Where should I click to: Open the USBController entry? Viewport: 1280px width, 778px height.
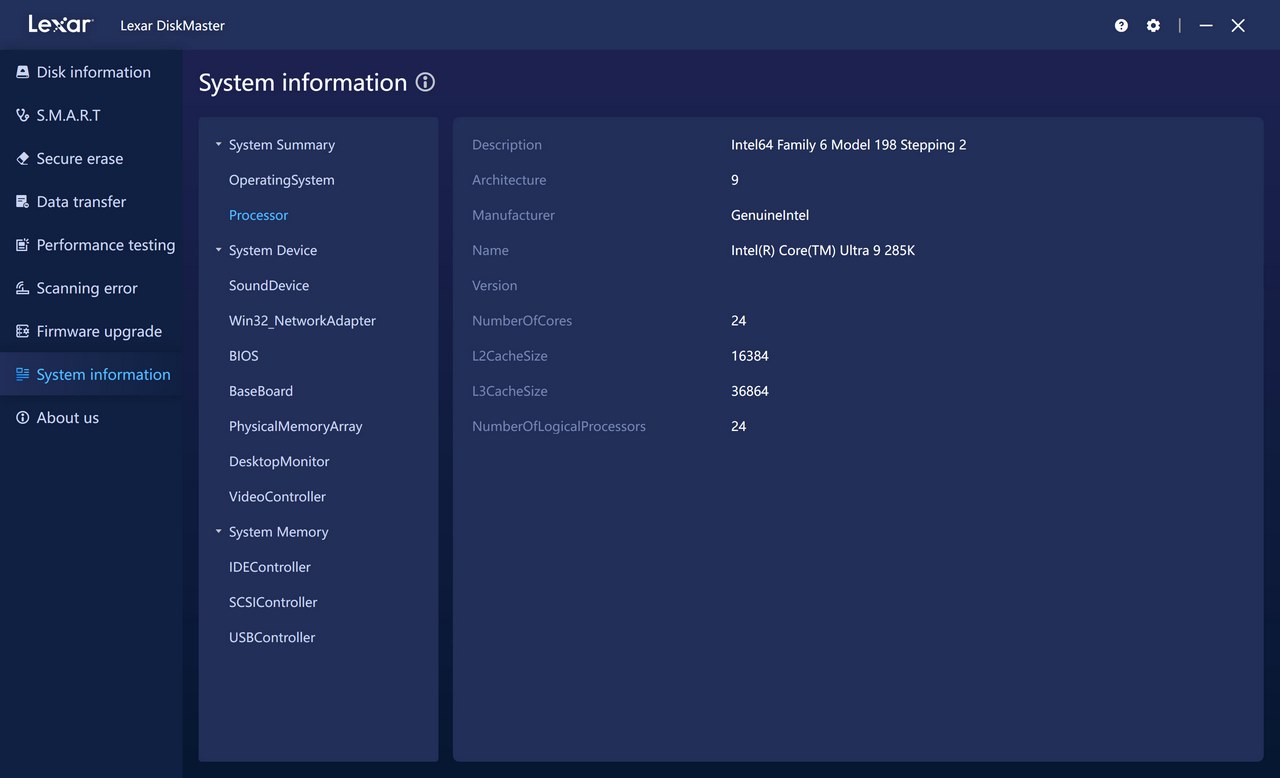[272, 638]
